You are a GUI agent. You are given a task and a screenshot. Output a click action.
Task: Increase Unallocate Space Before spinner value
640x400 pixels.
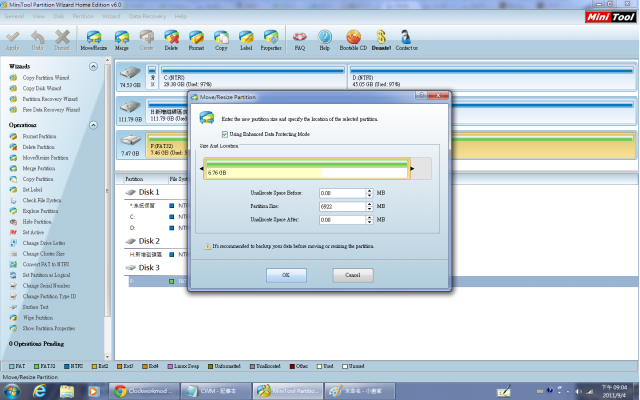click(369, 191)
